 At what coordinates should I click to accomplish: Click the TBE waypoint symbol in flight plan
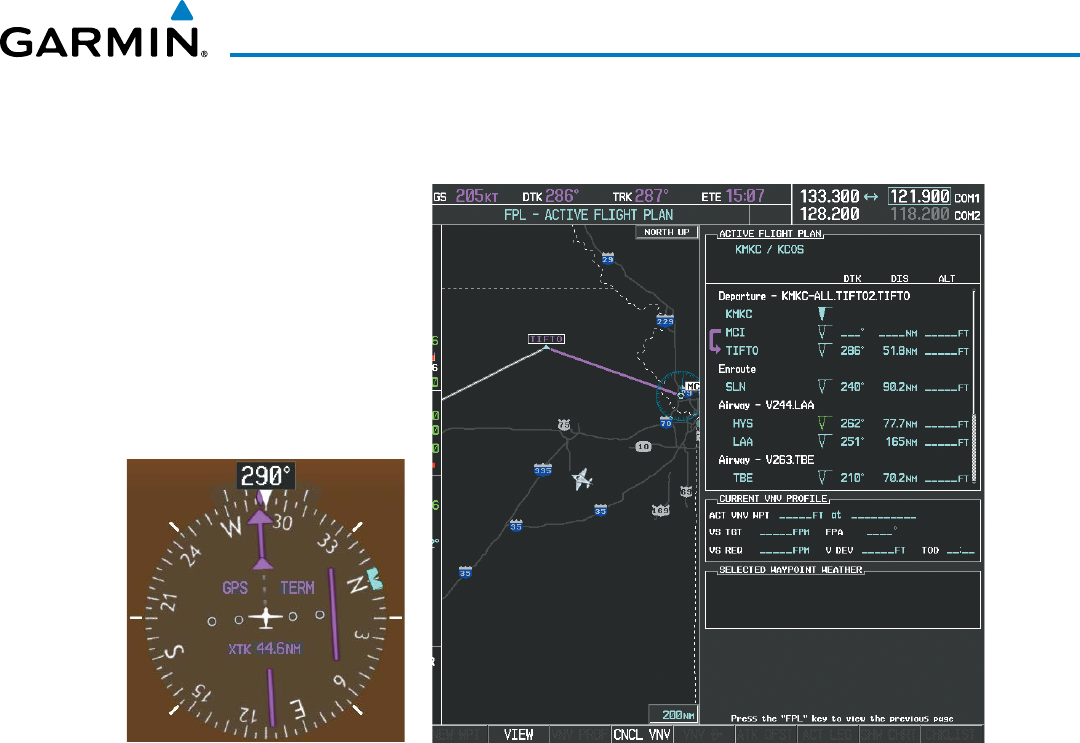(824, 478)
